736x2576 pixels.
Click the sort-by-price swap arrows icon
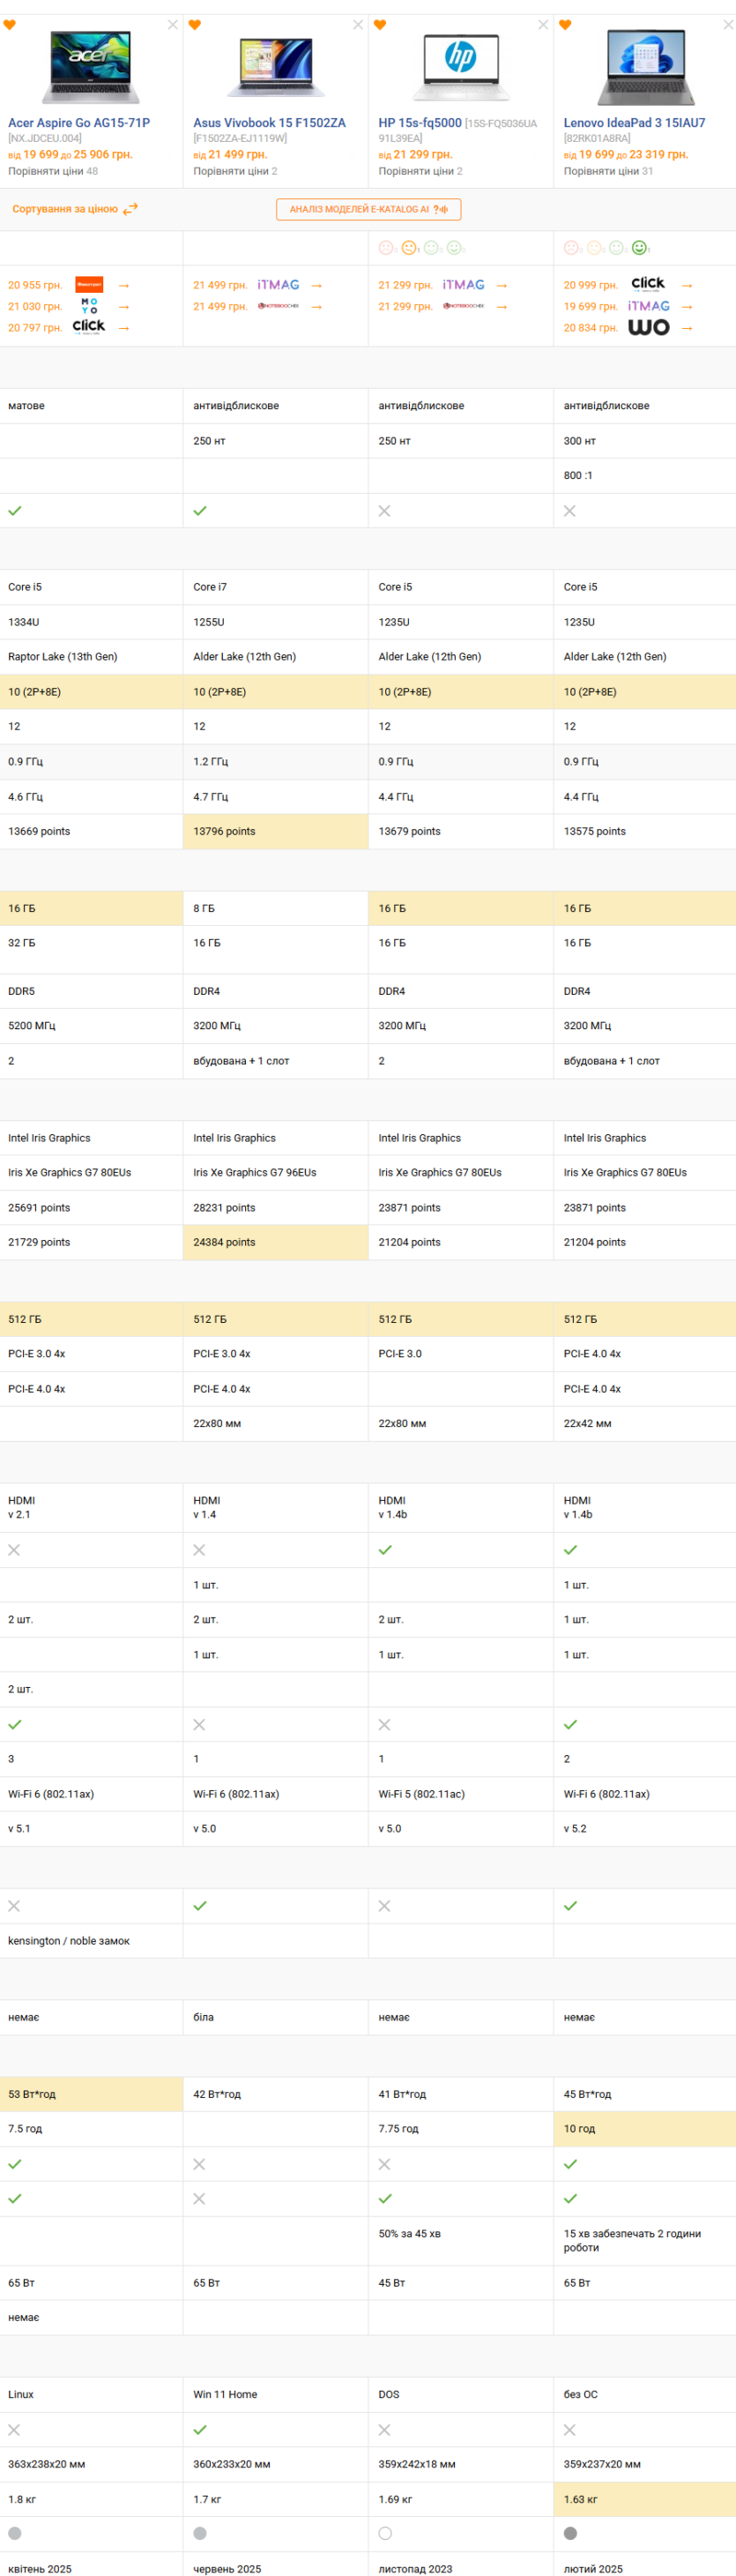coord(130,209)
